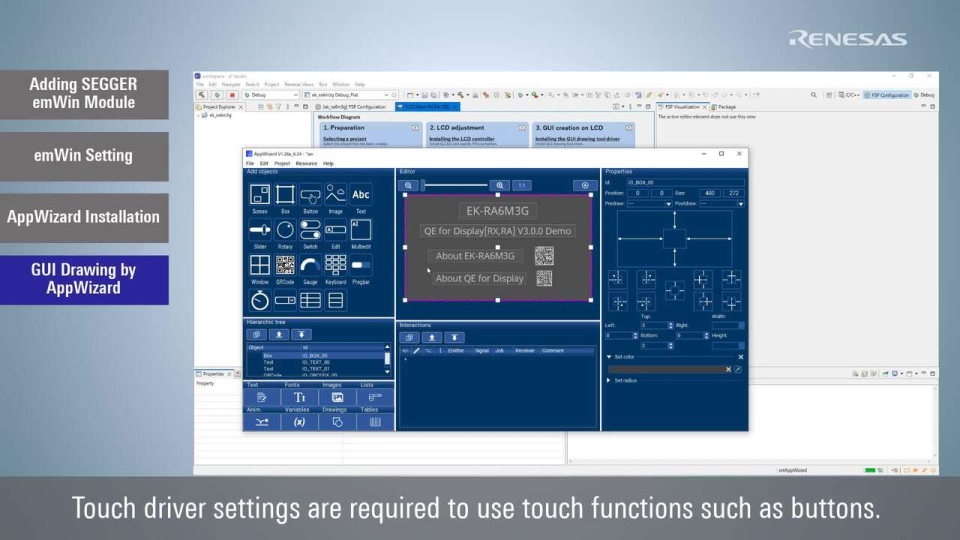Open the Tables resource manager

pyautogui.click(x=375, y=422)
